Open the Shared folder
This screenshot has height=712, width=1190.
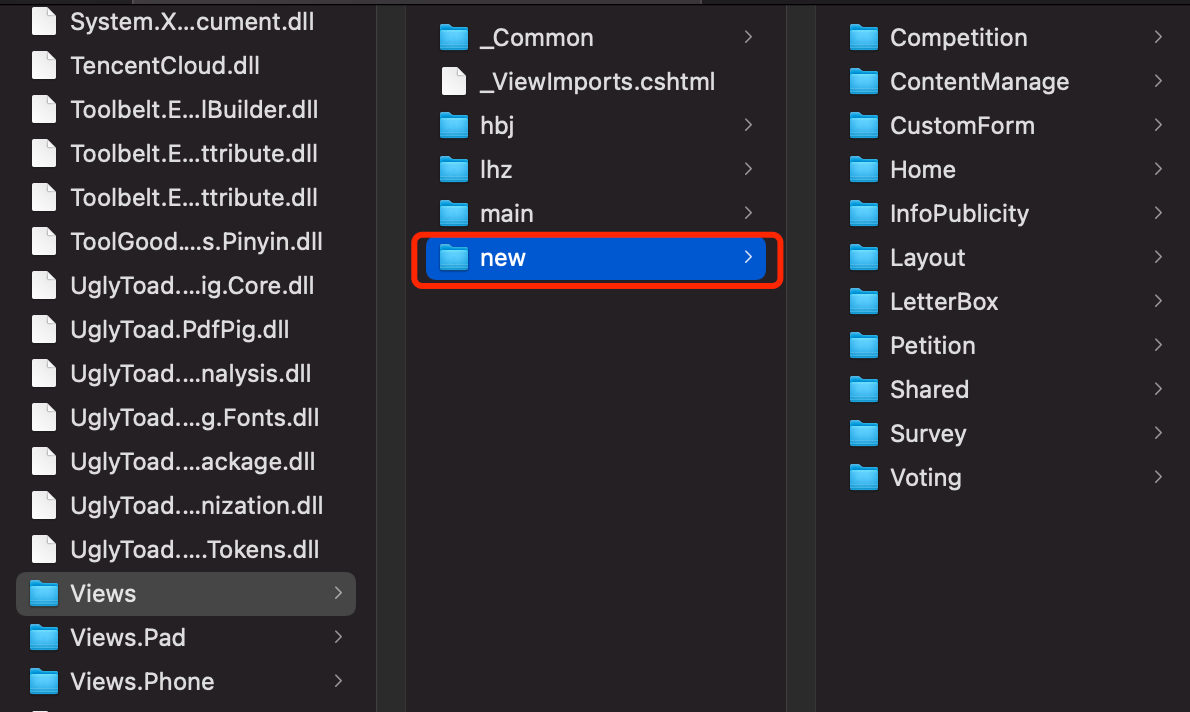pos(929,390)
